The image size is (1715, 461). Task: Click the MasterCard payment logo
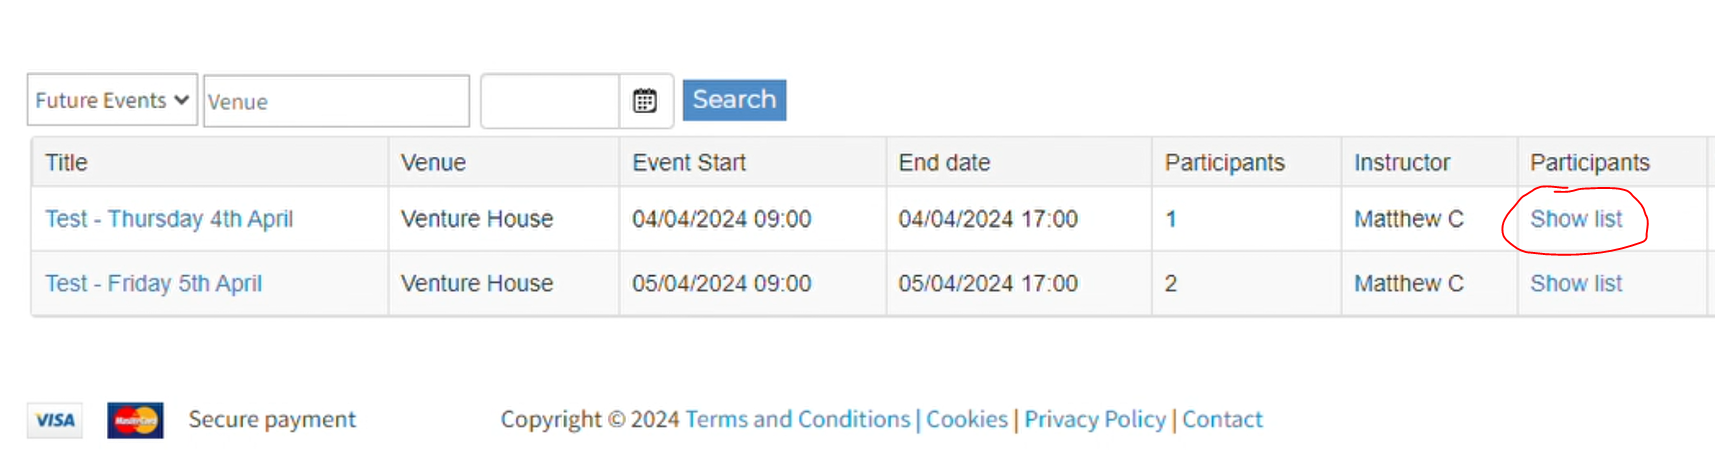coord(135,420)
